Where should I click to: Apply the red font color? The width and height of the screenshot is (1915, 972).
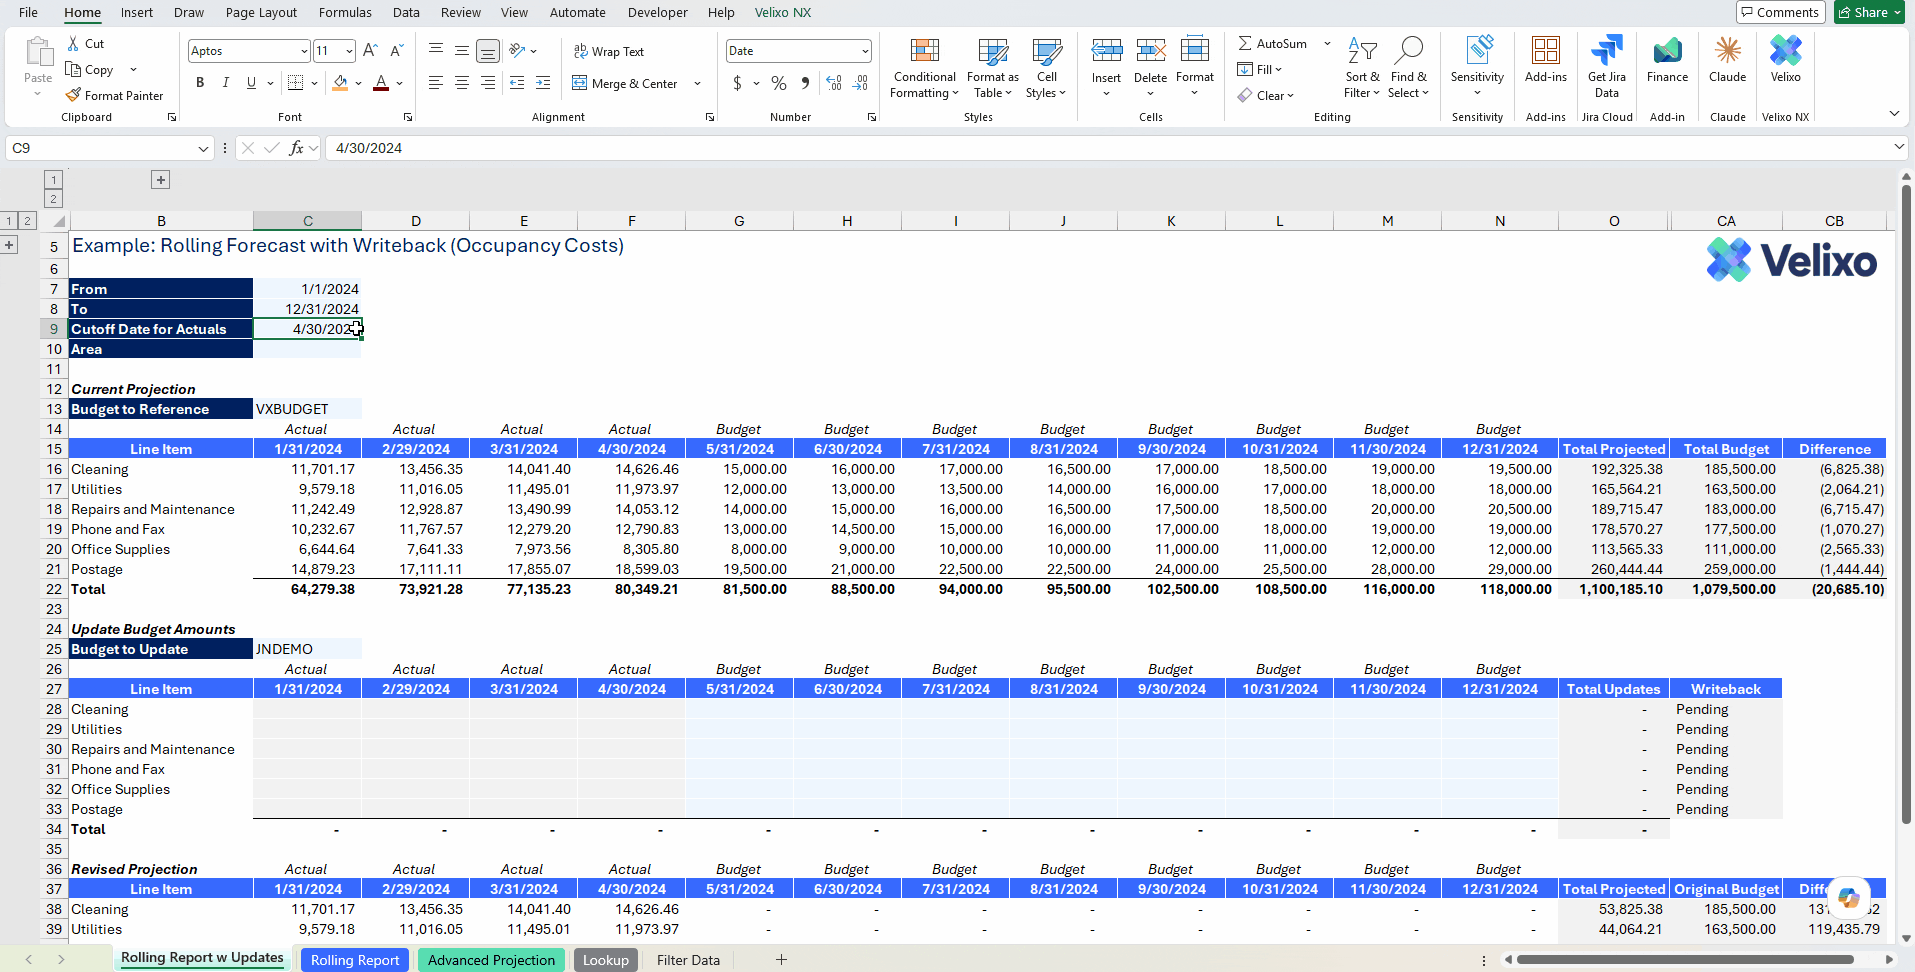click(381, 83)
